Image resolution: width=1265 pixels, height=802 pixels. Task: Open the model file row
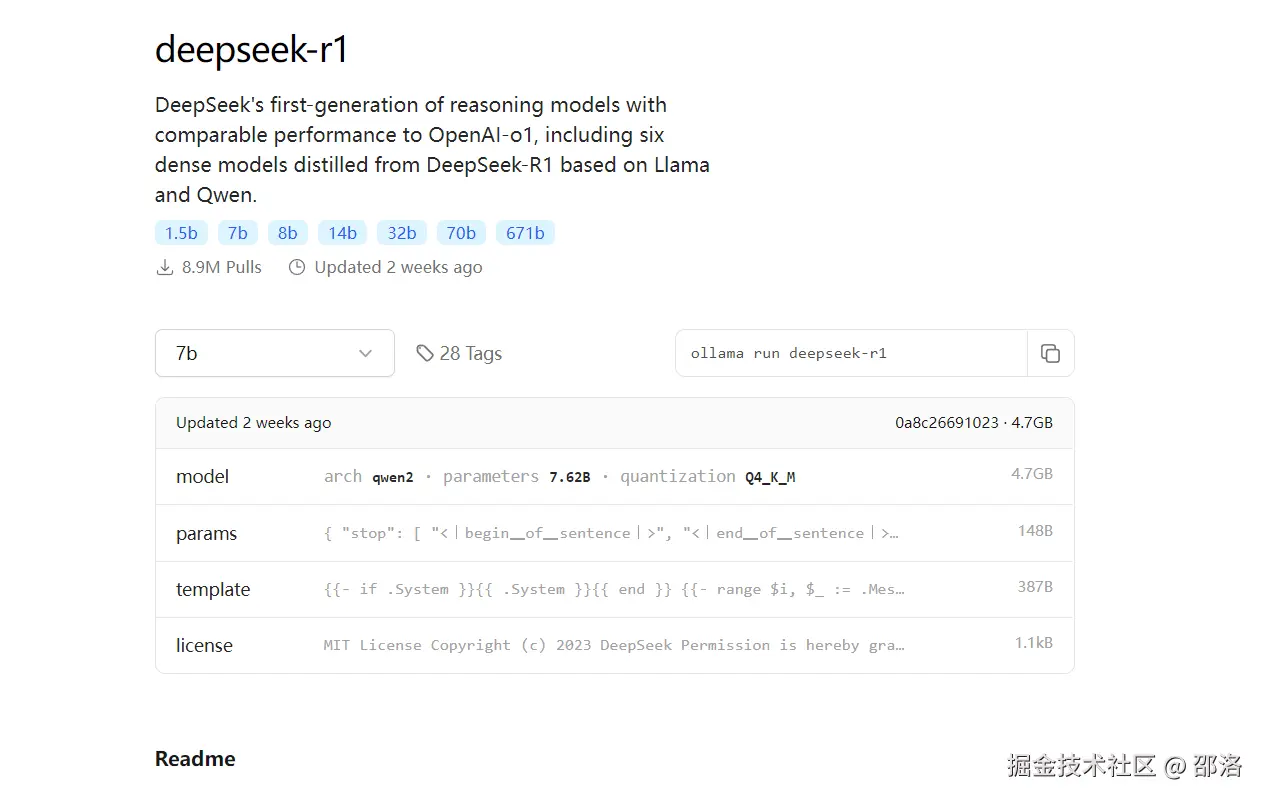tap(614, 477)
